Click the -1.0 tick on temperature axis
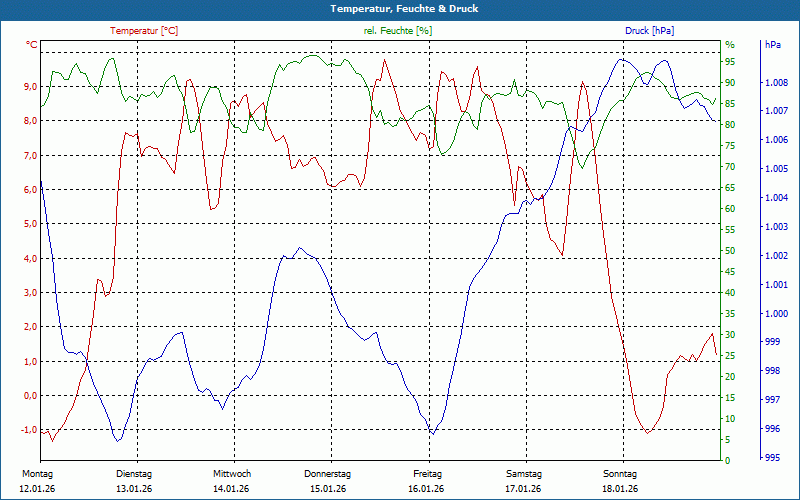 pos(29,430)
